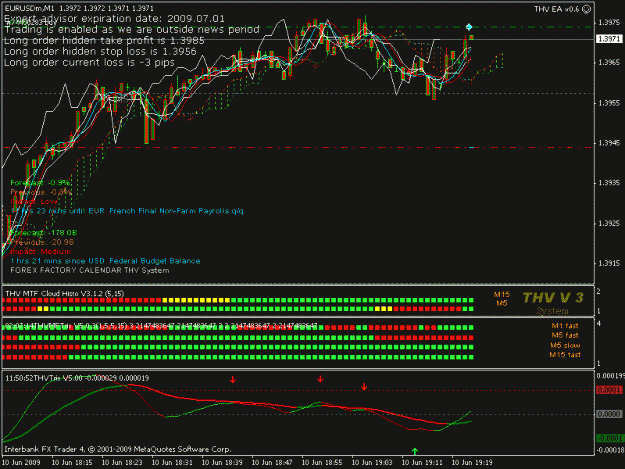
Task: Click the 'Long order current loss is -3 pips' line
Action: (x=90, y=63)
